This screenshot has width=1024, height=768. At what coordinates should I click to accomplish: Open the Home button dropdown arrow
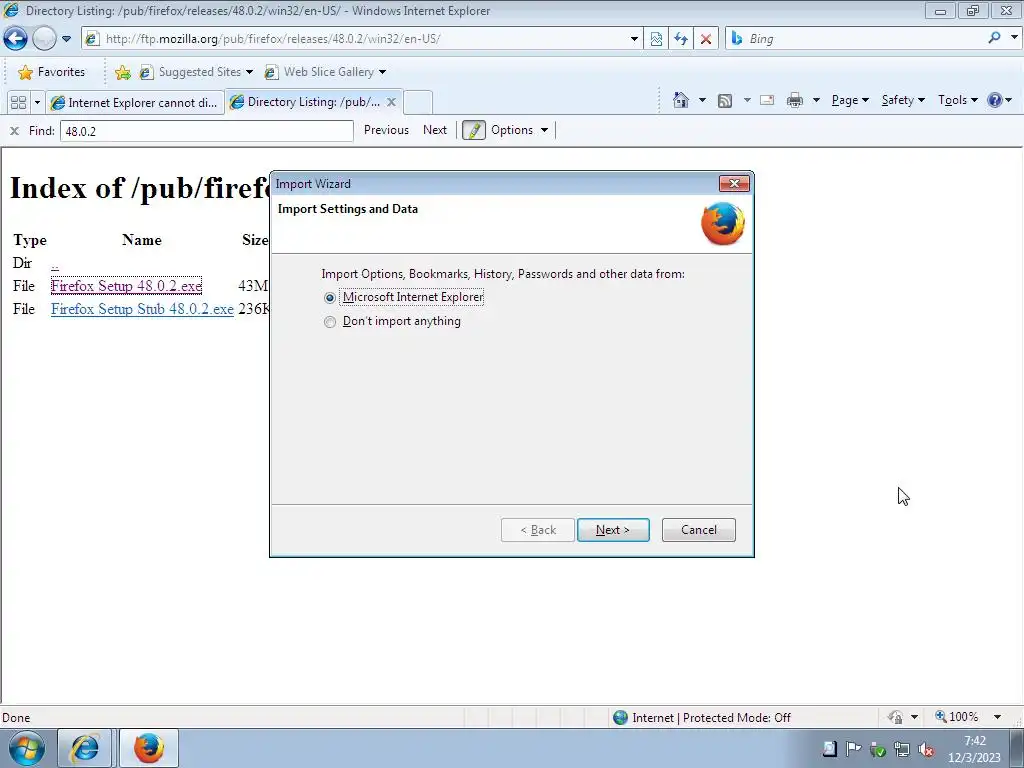[702, 100]
